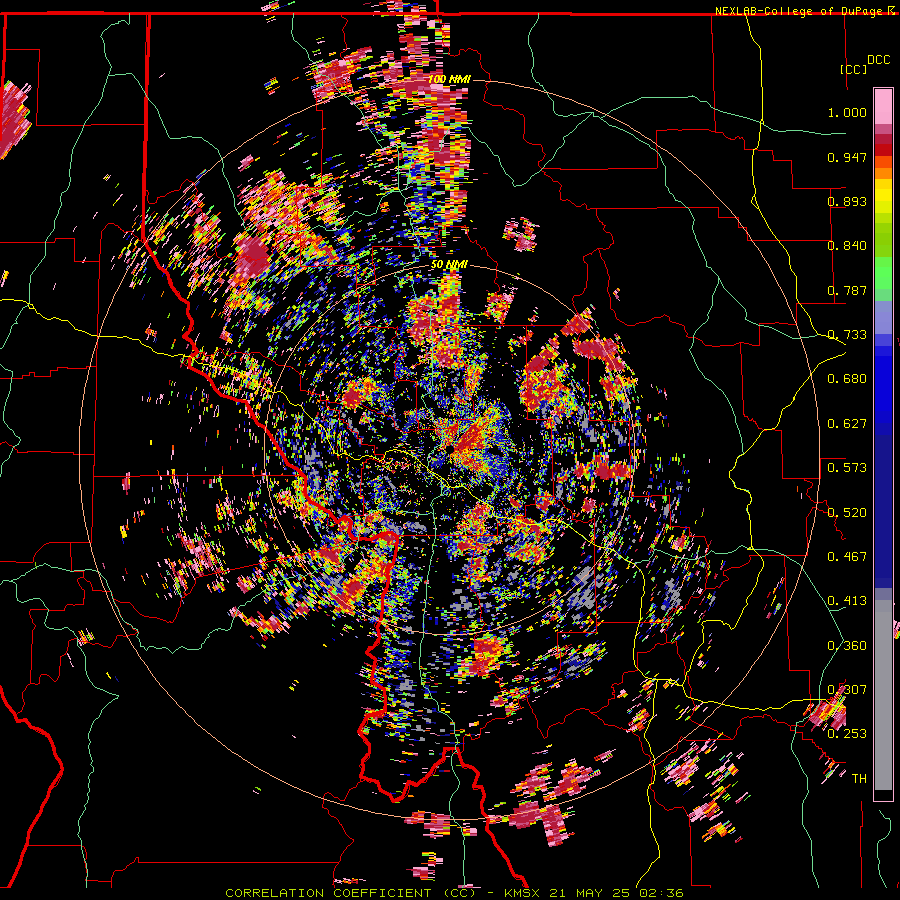
Task: Click the 100 NMI range ring label
Action: click(449, 79)
